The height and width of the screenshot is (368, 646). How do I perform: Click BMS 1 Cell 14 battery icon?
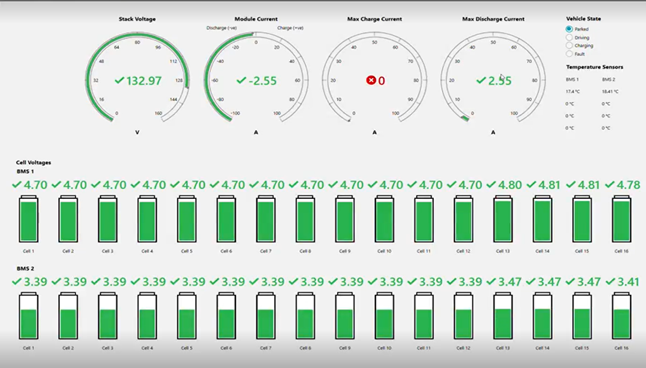point(543,219)
